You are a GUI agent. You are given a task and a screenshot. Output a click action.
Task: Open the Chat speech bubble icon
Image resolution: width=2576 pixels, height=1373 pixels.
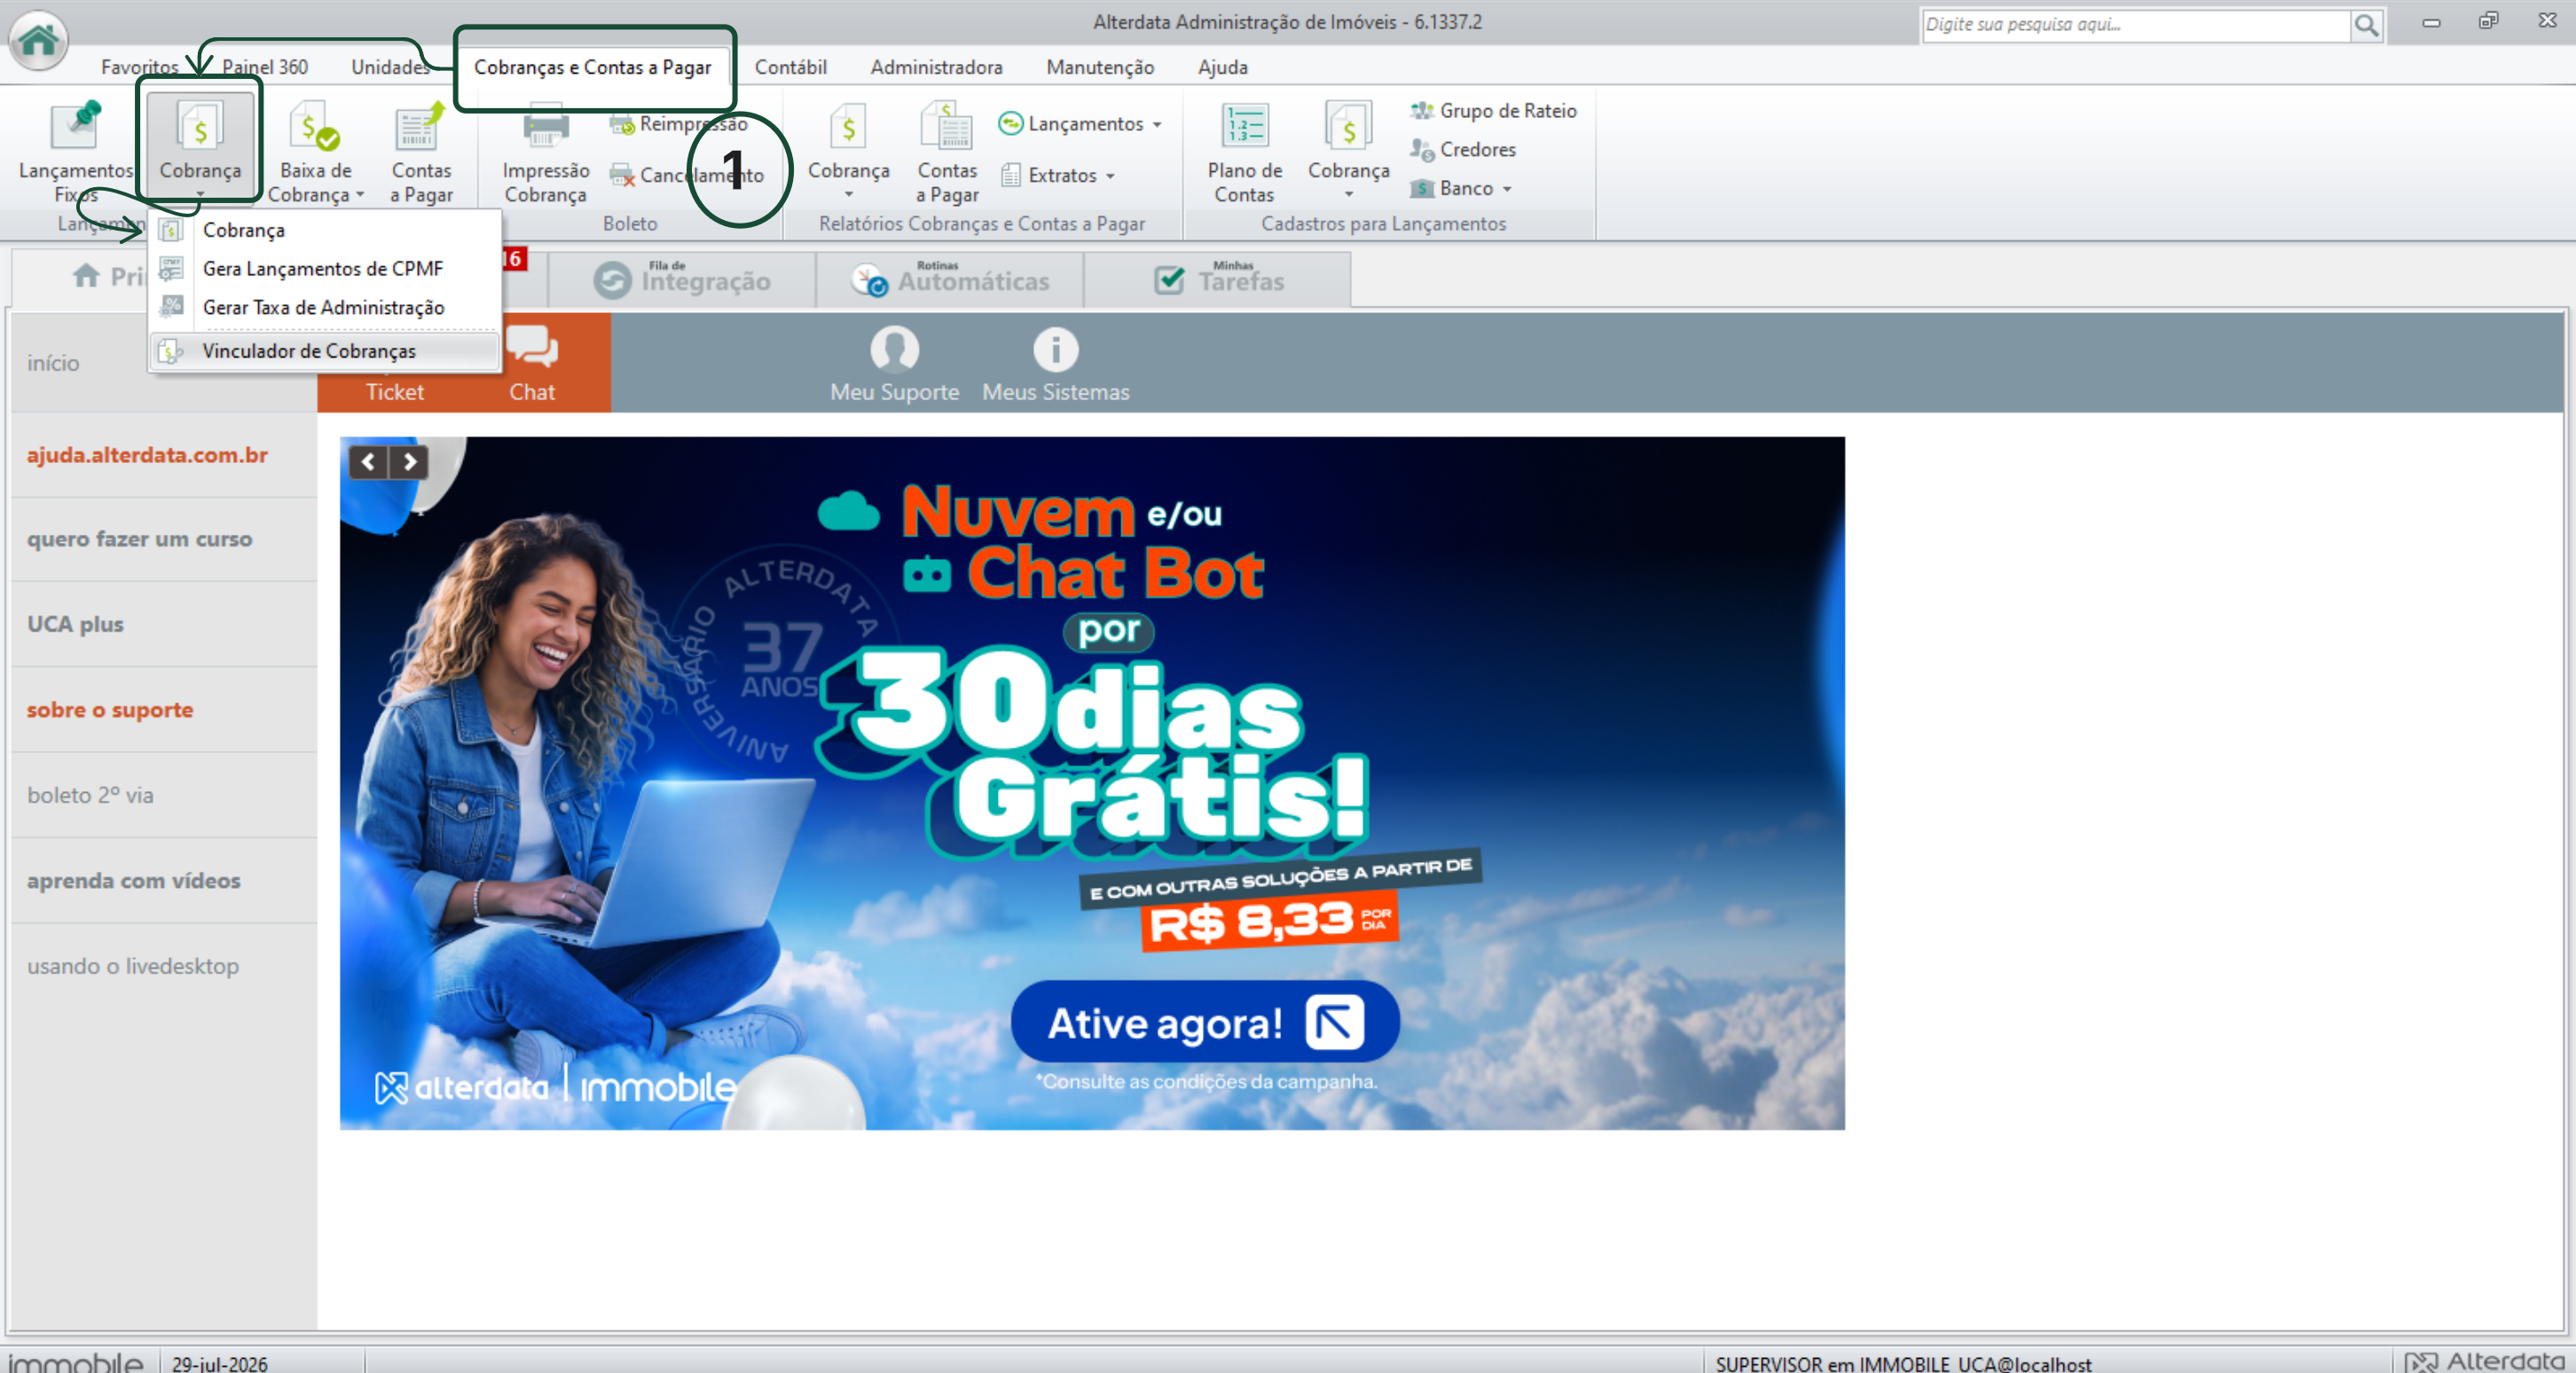tap(532, 348)
